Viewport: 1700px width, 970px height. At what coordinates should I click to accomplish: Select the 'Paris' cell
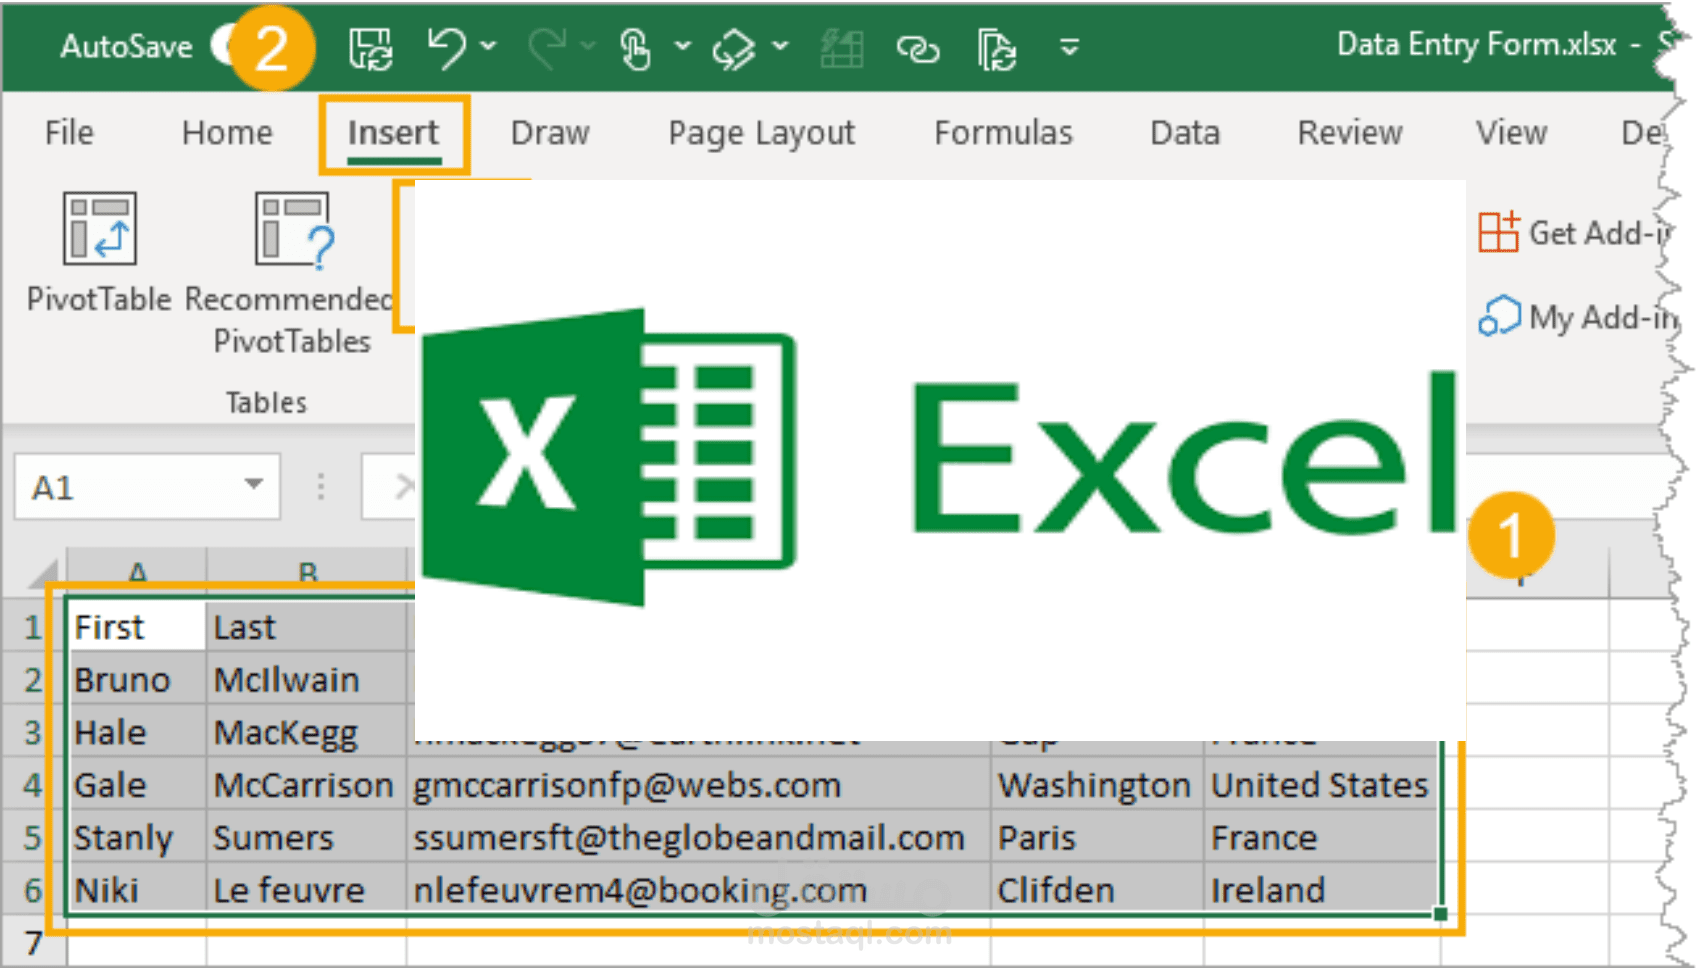pos(1097,838)
